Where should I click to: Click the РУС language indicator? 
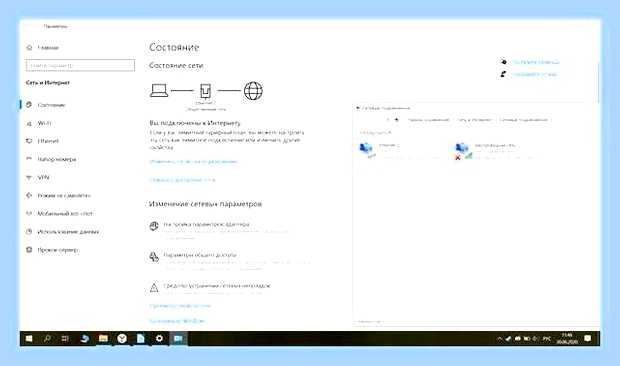point(547,339)
